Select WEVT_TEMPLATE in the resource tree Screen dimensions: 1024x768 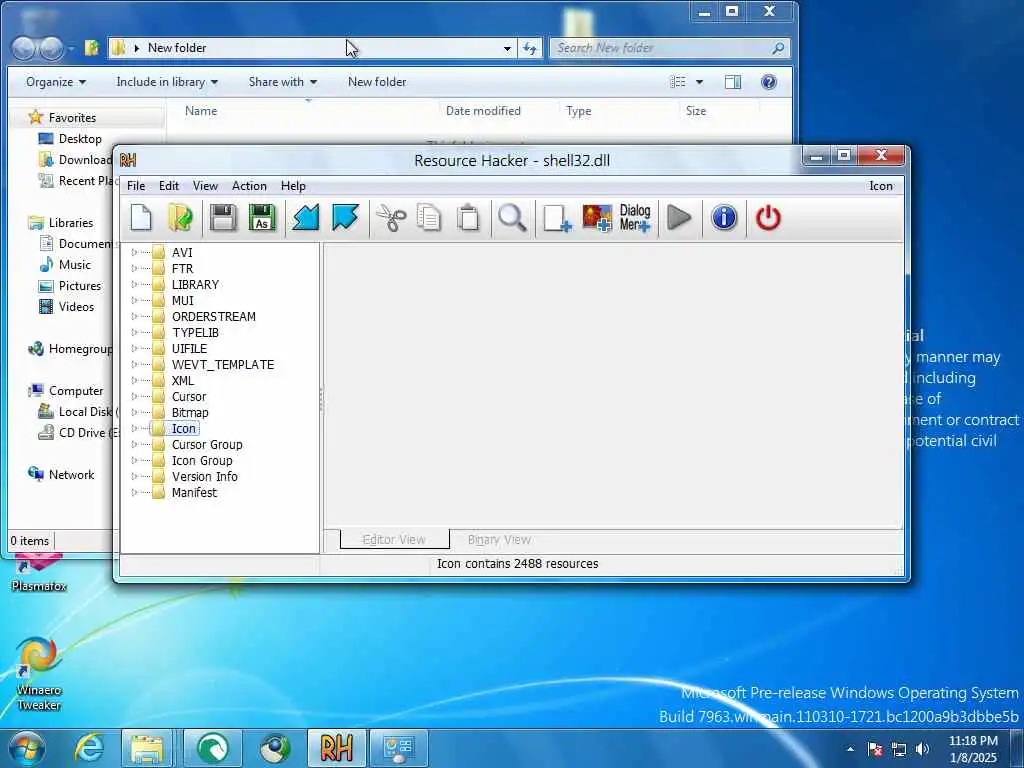click(x=223, y=364)
